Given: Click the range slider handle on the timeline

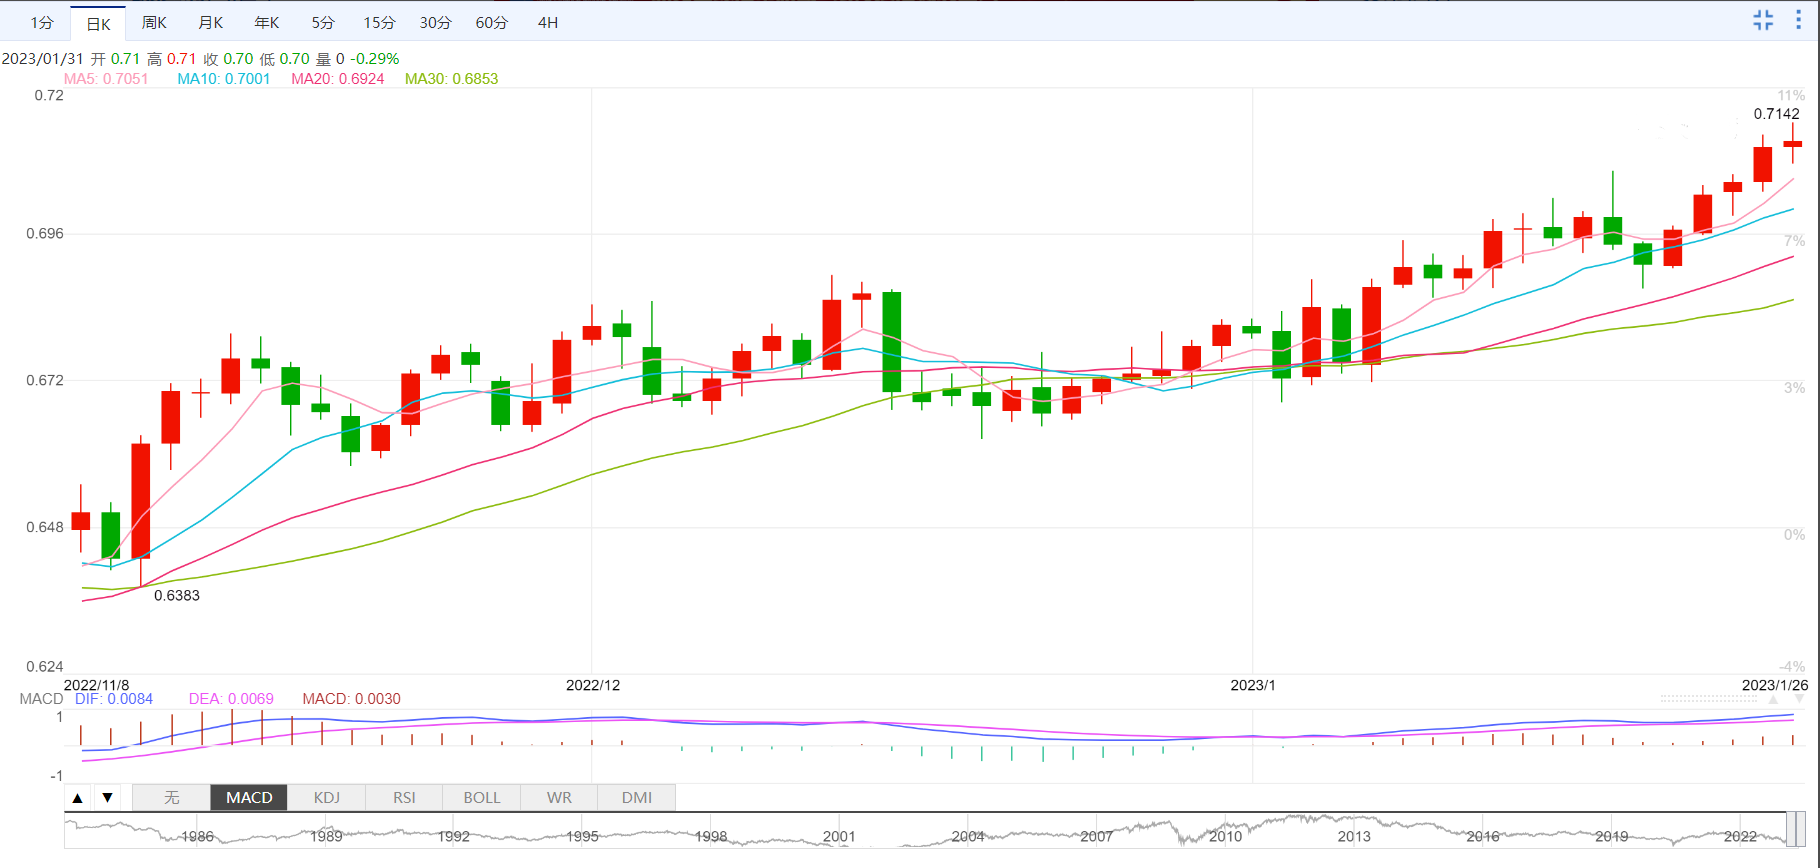Looking at the screenshot, I should tap(1796, 829).
